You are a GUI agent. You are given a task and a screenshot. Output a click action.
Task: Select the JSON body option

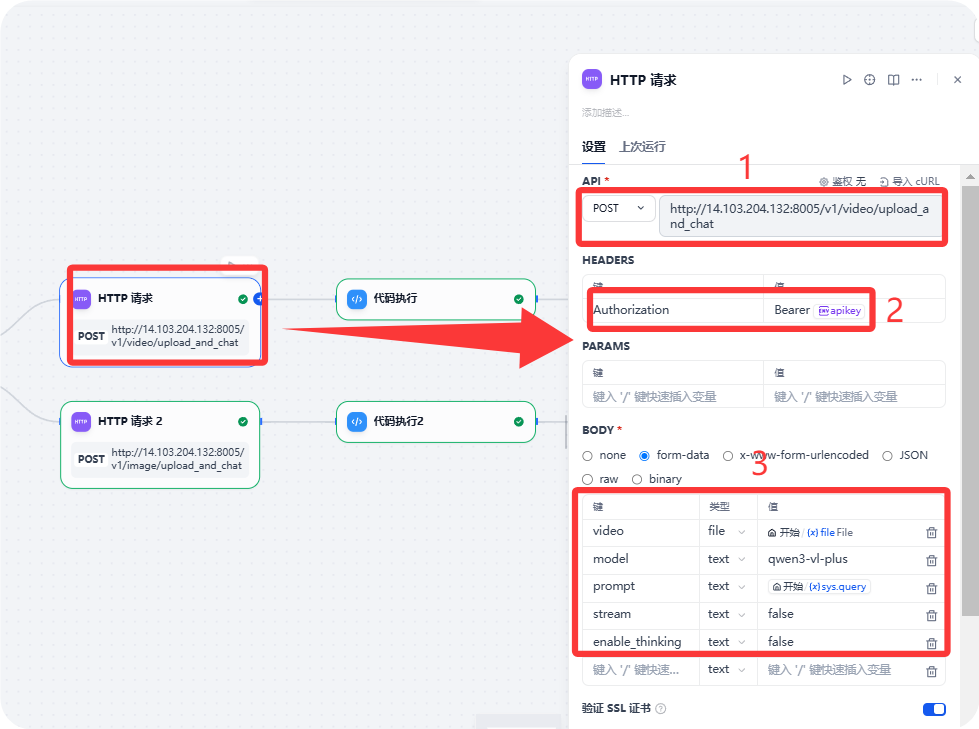887,456
